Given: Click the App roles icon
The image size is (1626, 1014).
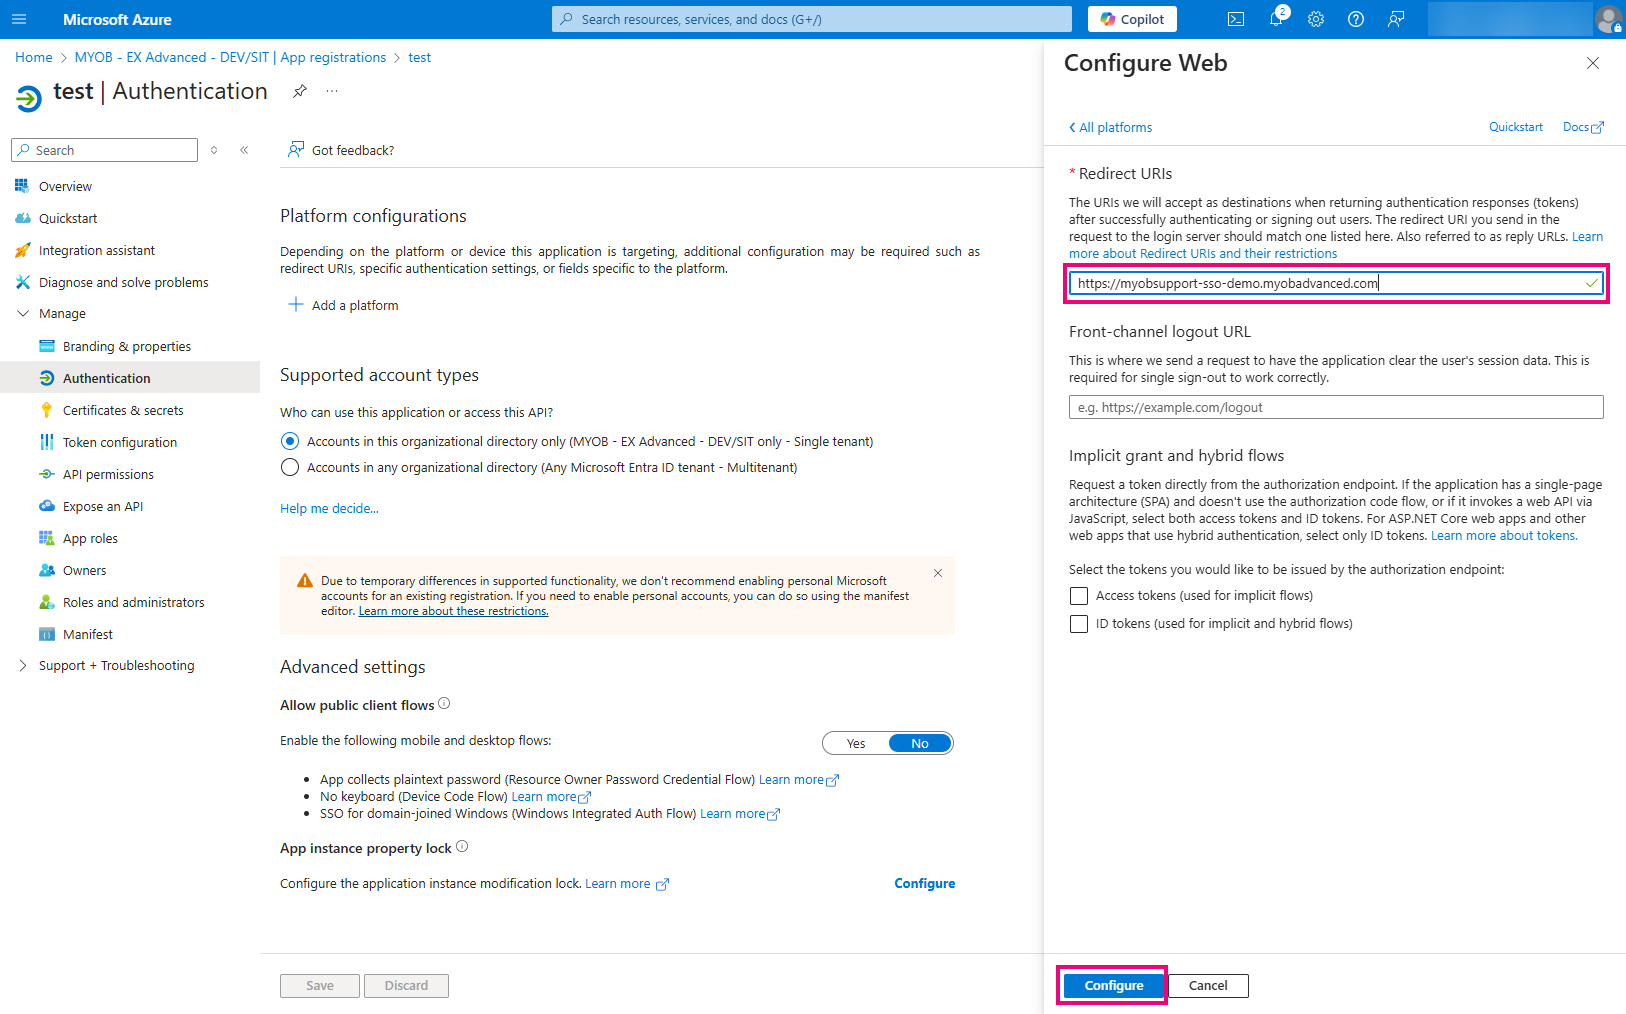Looking at the screenshot, I should coord(46,538).
